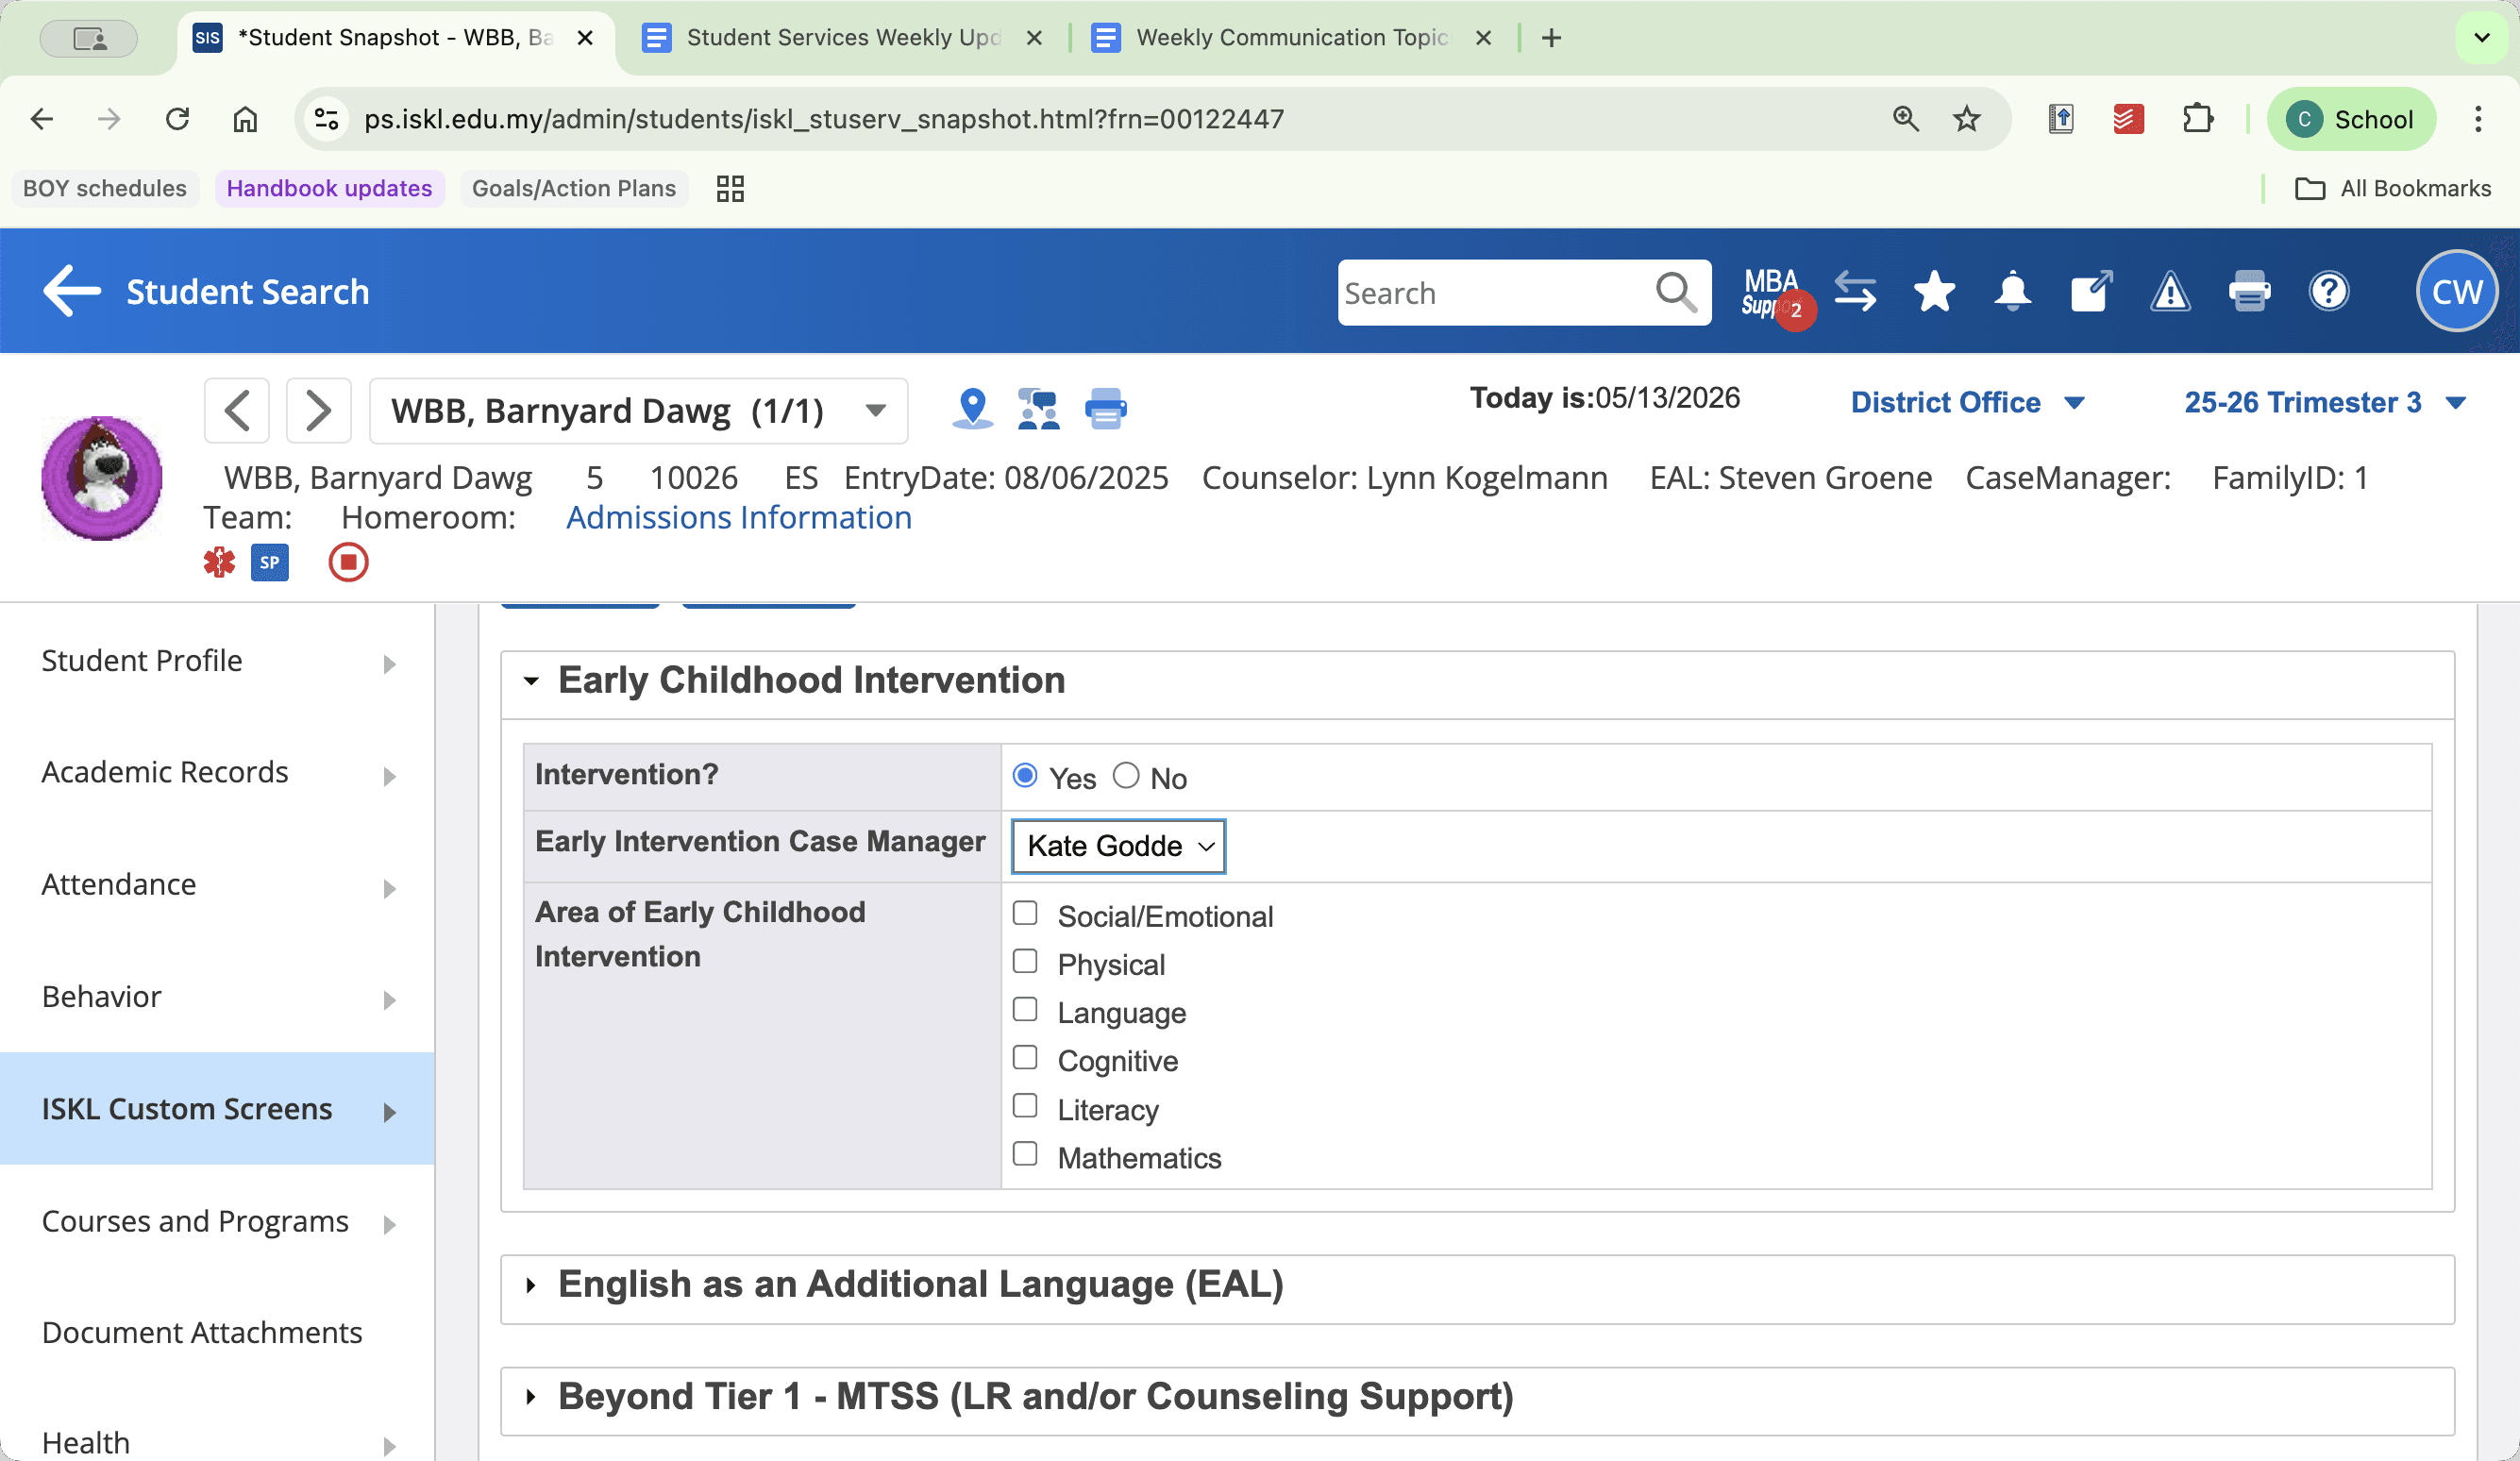
Task: Click the blue SP alert badge
Action: tap(269, 562)
